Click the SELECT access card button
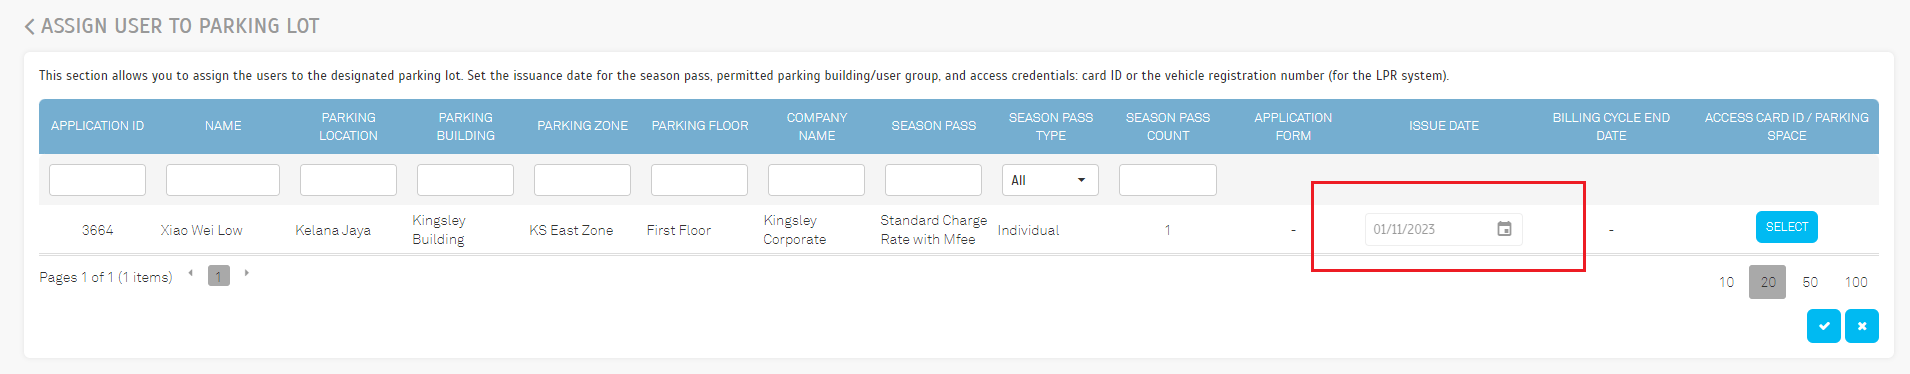 (1786, 227)
